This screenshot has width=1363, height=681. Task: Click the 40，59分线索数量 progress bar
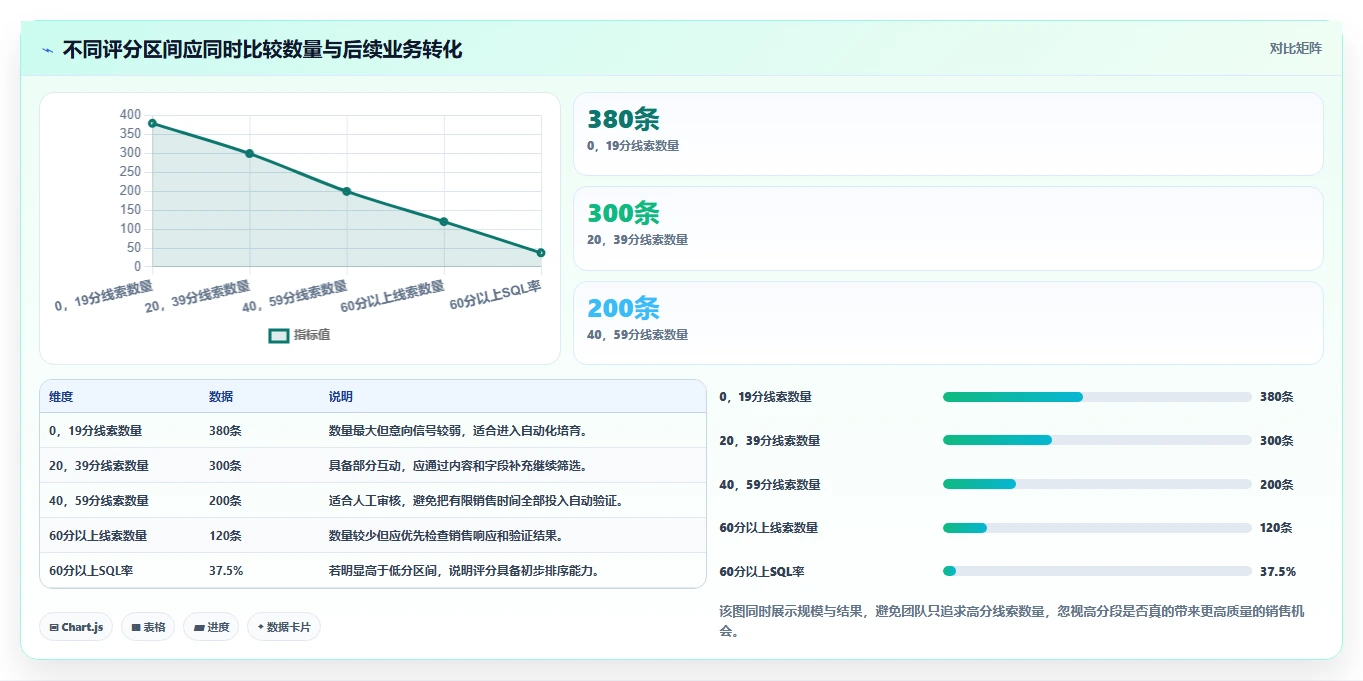[1097, 484]
